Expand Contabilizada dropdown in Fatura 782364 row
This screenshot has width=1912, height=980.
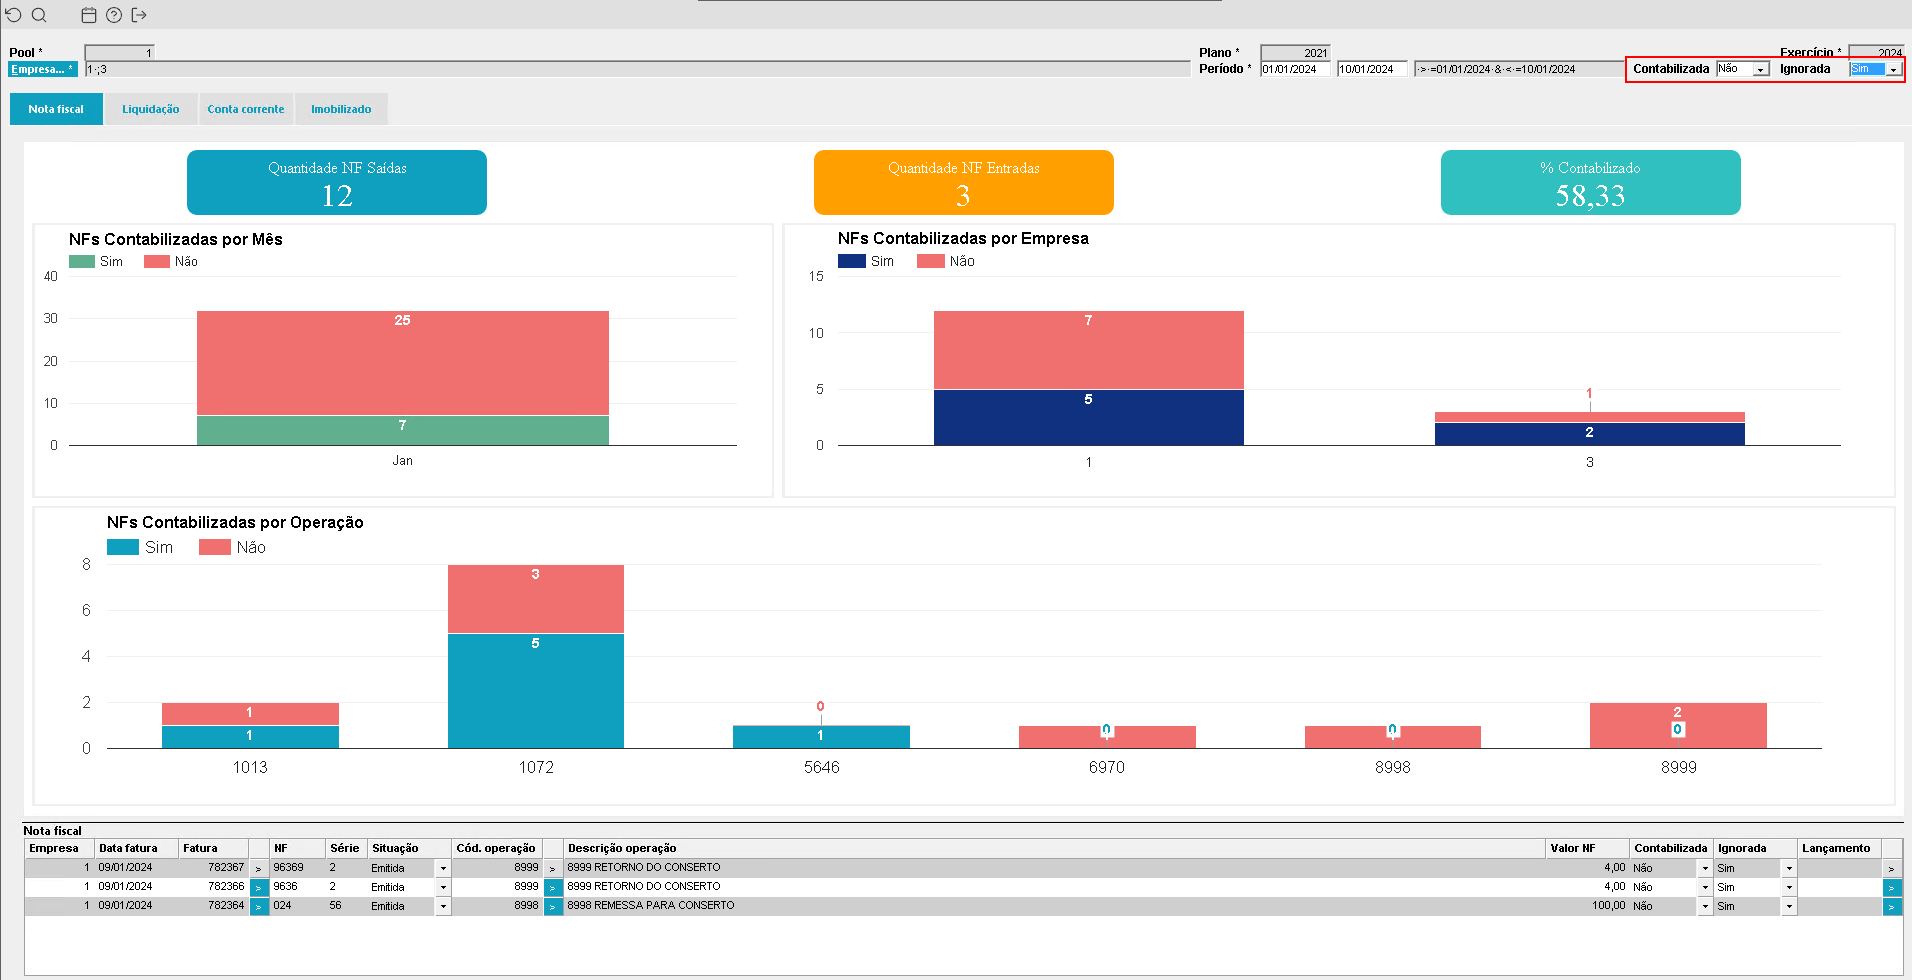[x=1705, y=906]
